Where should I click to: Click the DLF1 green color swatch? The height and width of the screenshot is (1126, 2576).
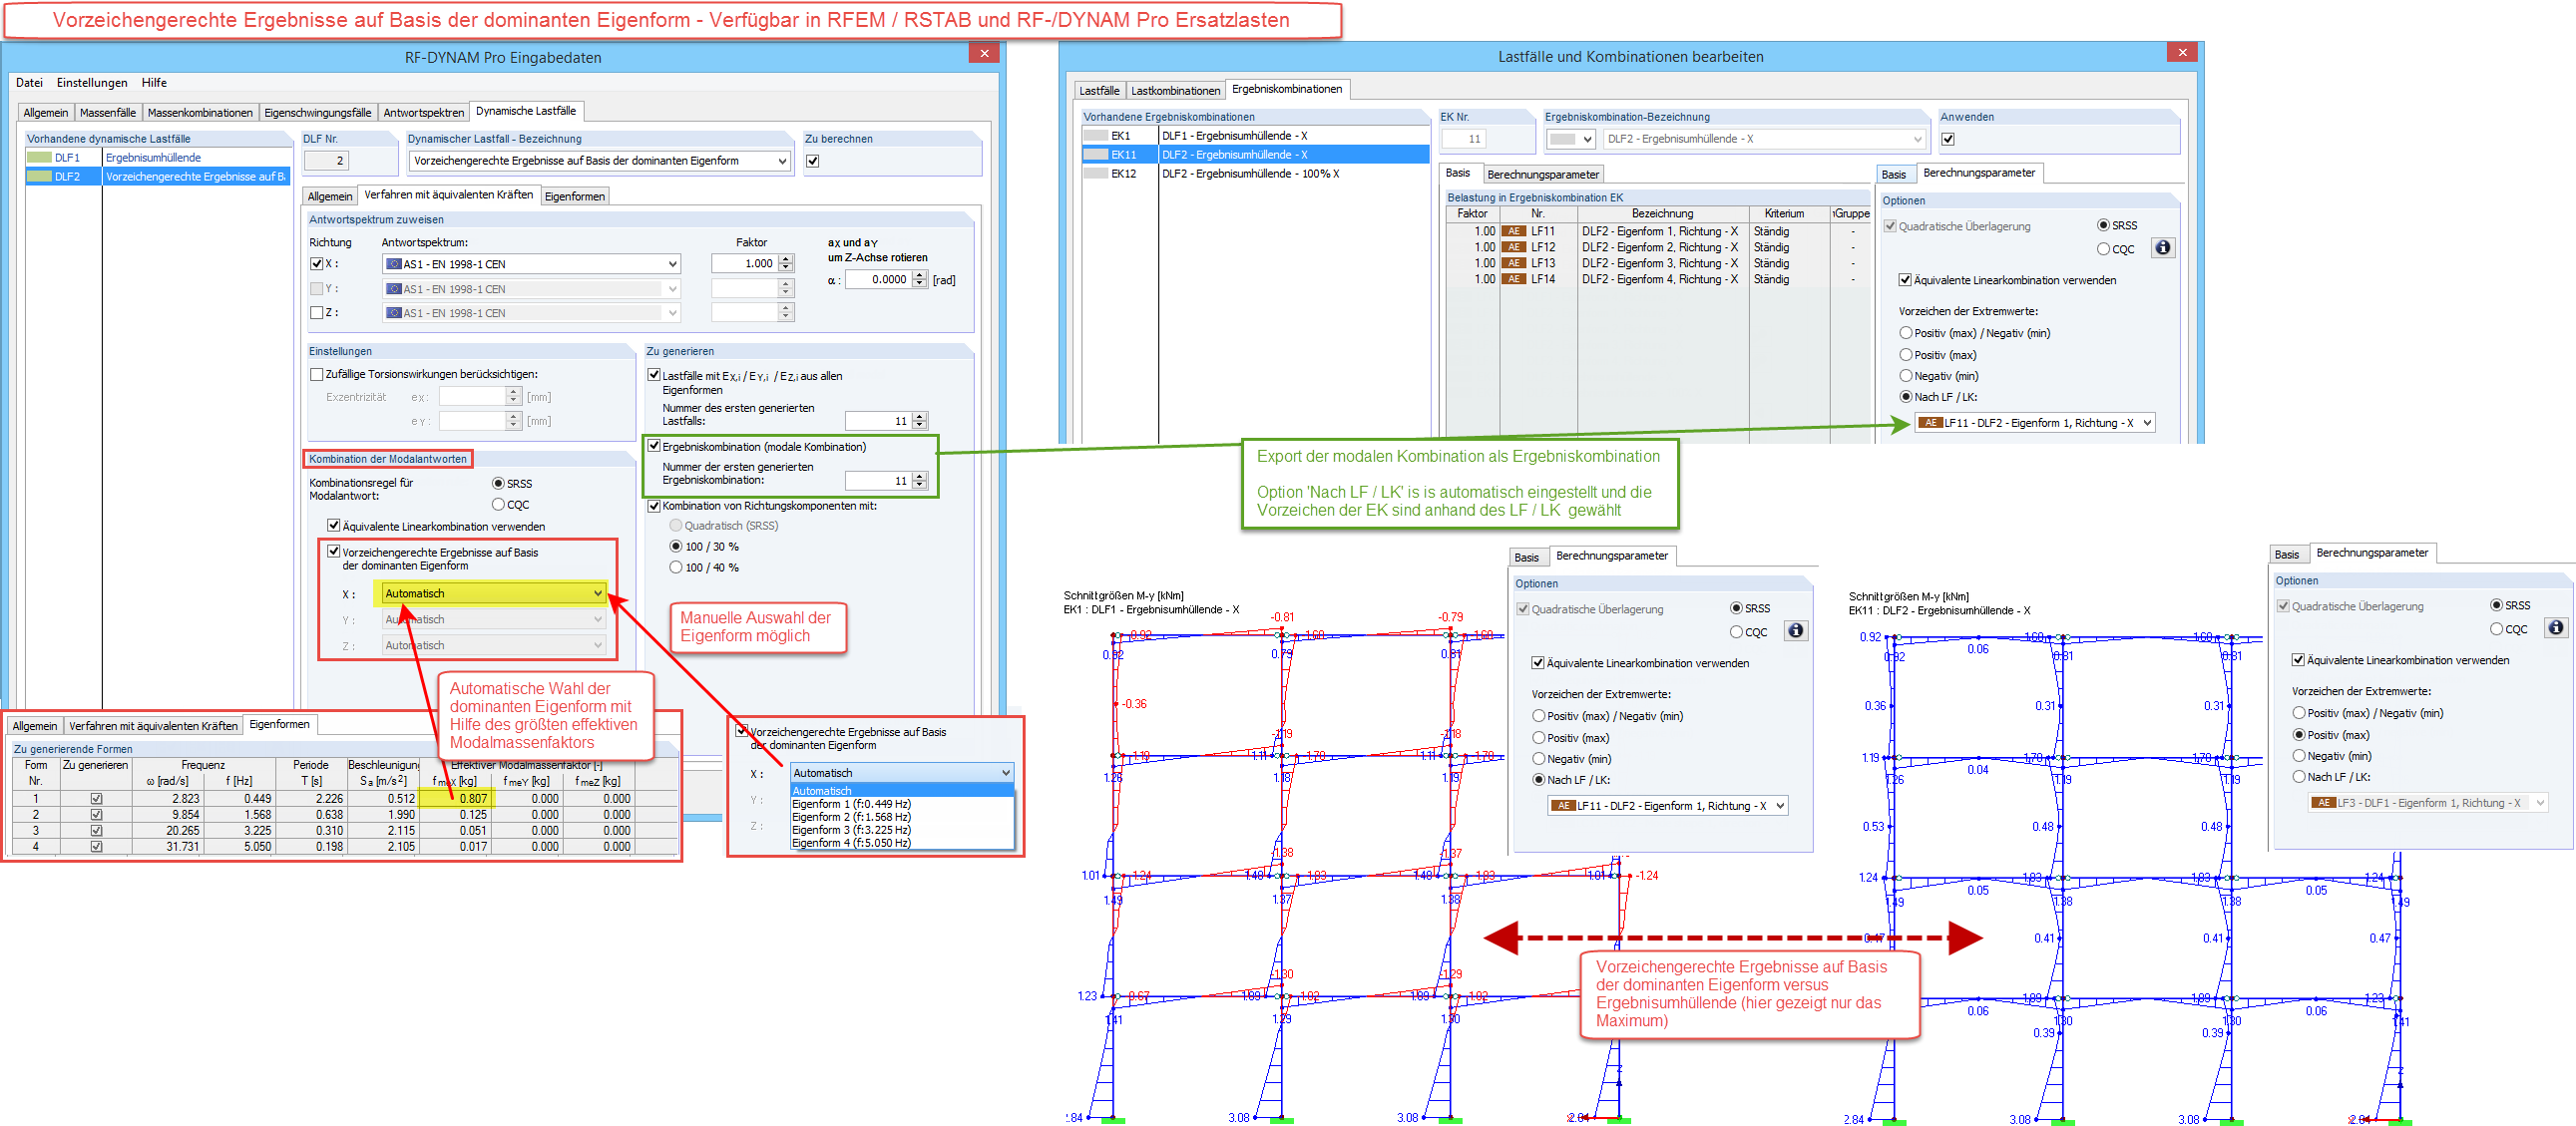tap(39, 158)
